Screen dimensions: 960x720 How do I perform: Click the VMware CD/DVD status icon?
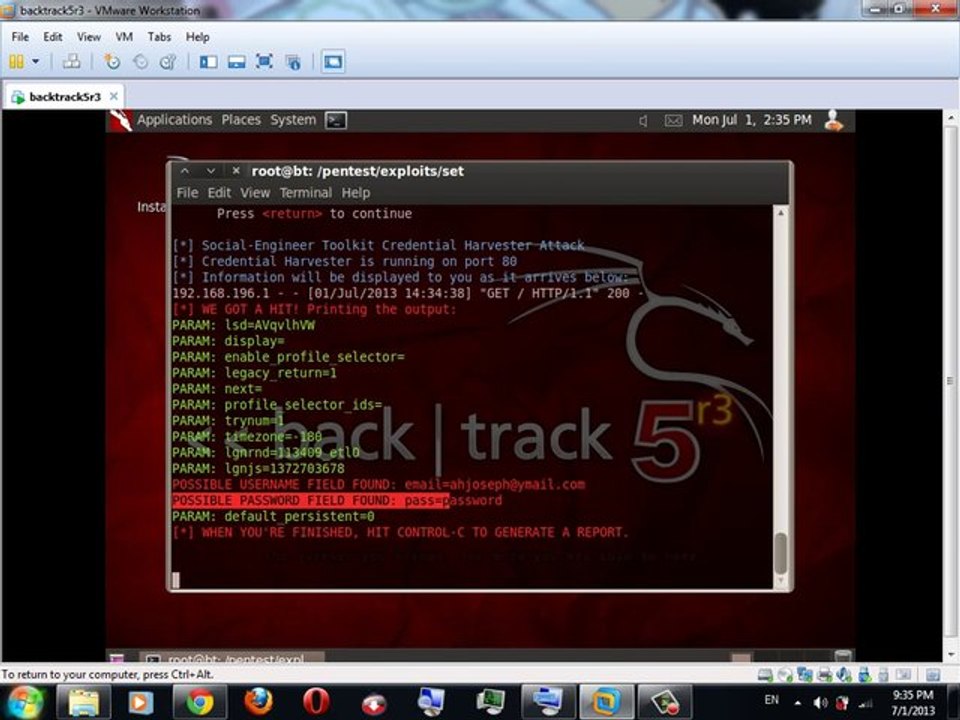tap(785, 675)
